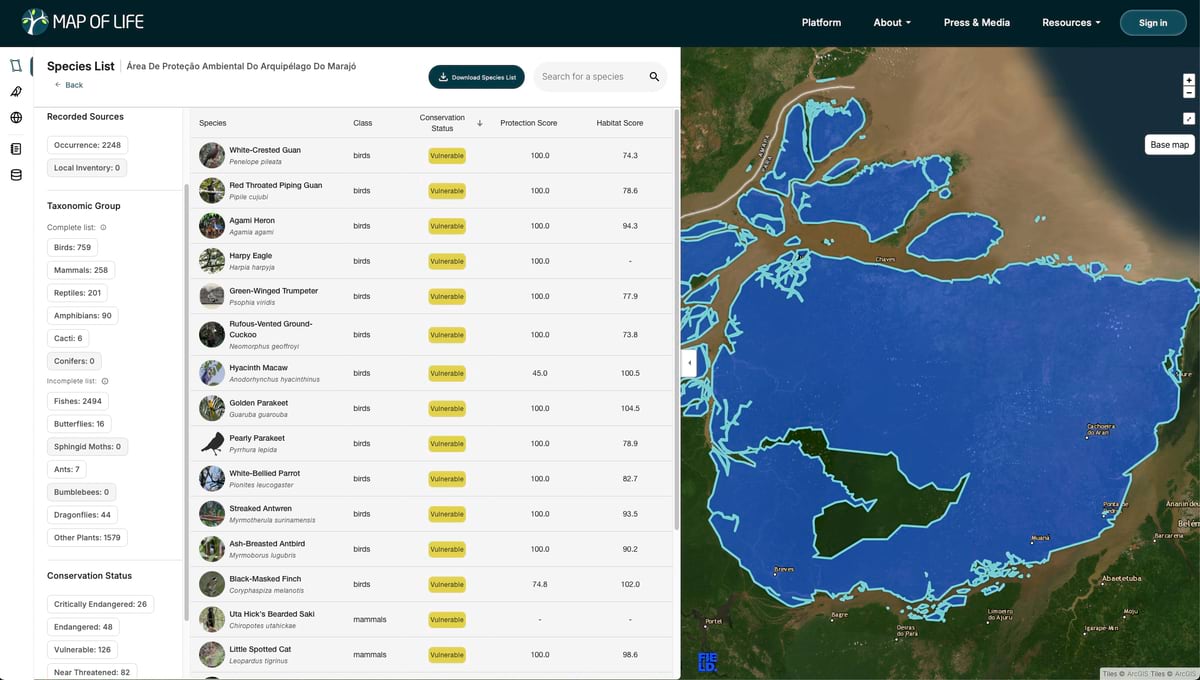This screenshot has width=1200, height=680.
Task: Toggle the Butterflies: 16 filter
Action: click(79, 424)
